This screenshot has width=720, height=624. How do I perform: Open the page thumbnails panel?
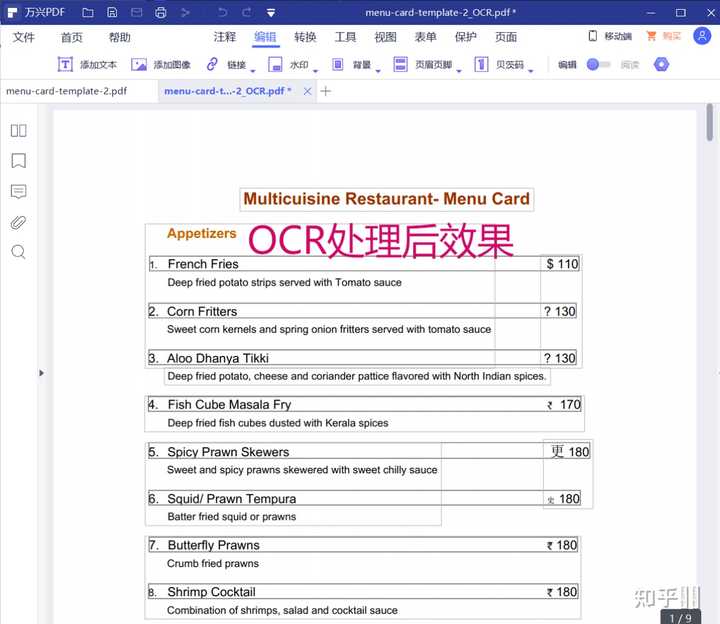18,131
